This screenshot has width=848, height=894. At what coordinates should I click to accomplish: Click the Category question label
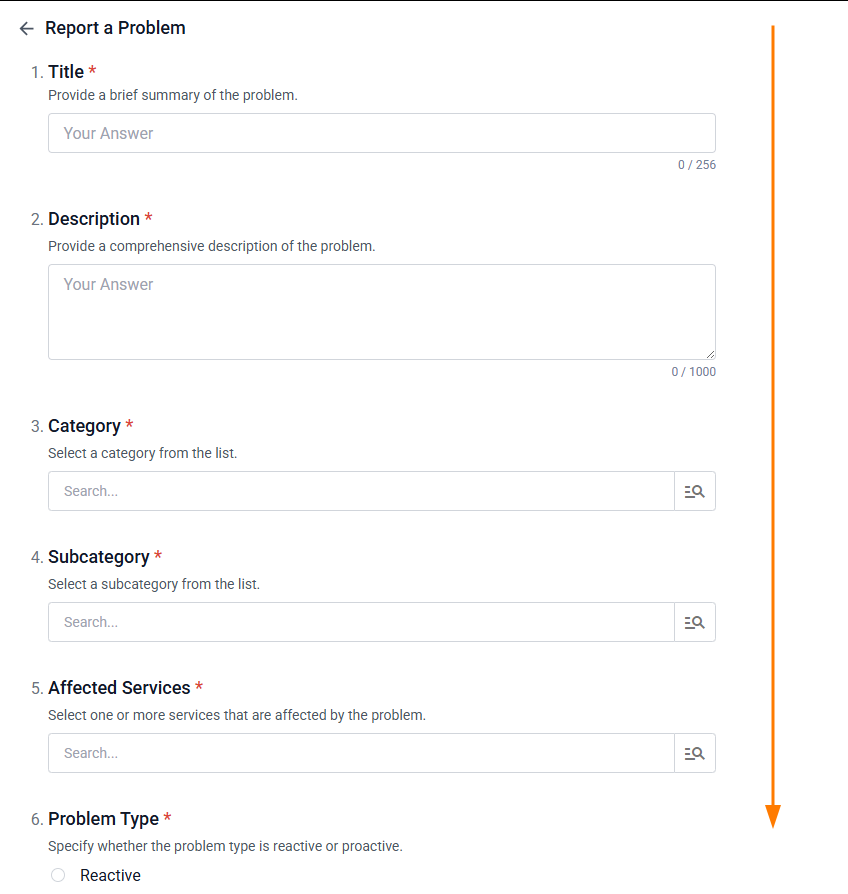point(84,426)
